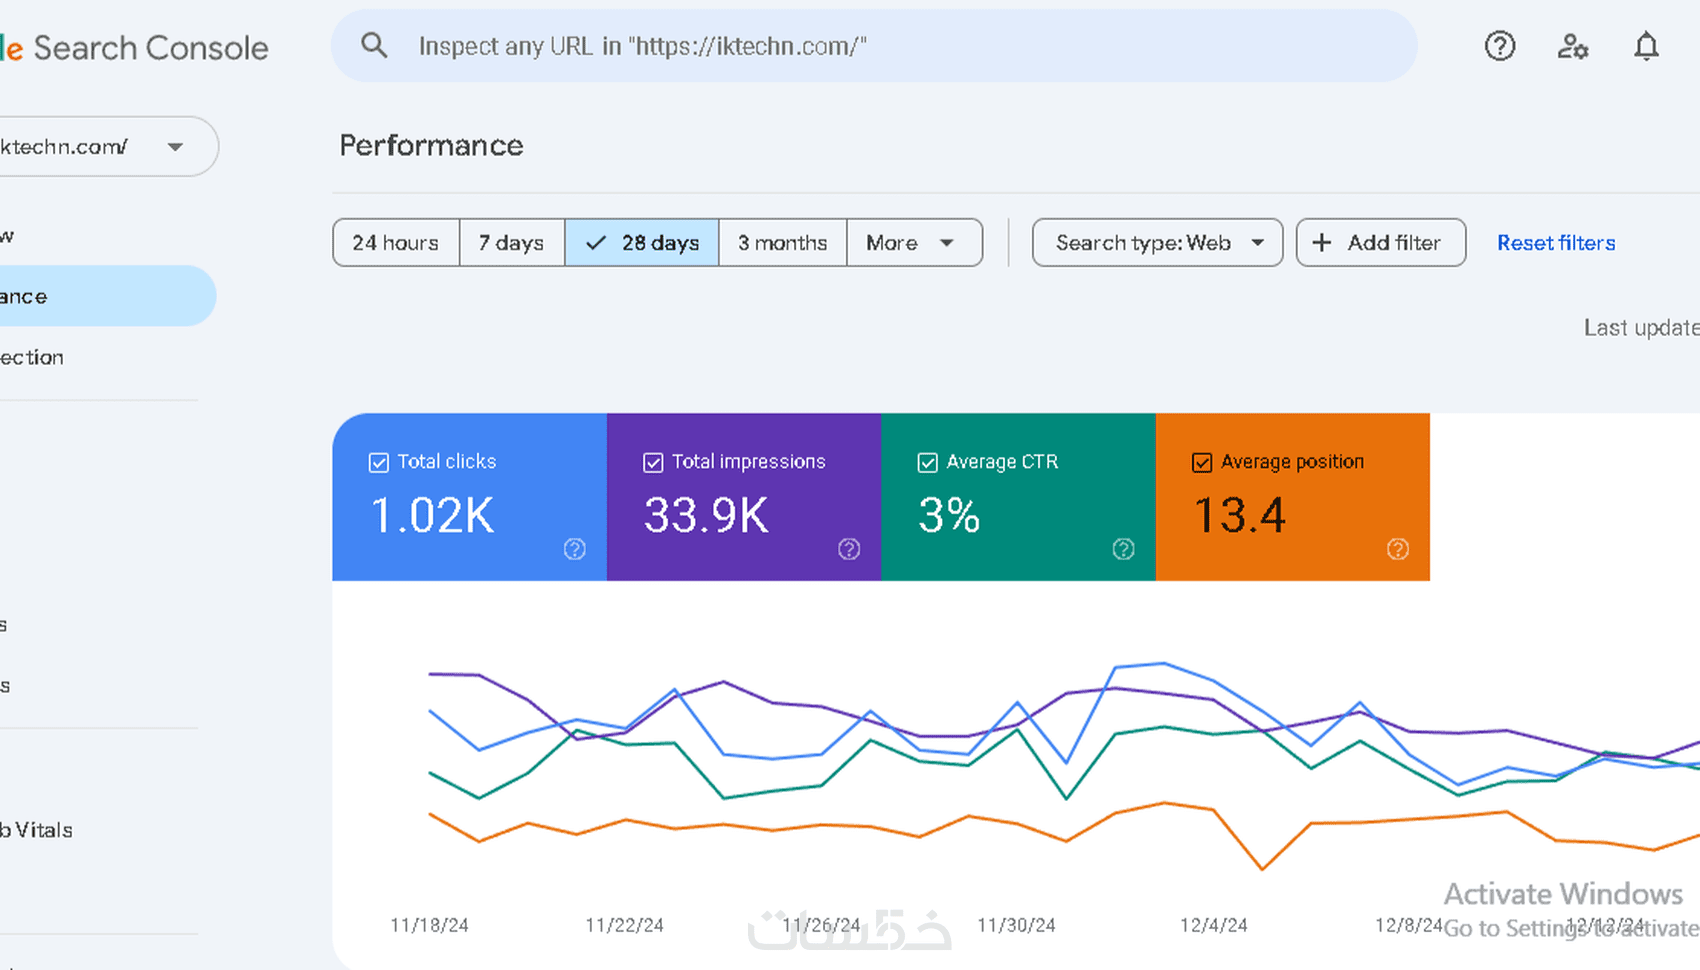Click the Add filter button
Screen dimensions: 1700x970
[x=1380, y=243]
